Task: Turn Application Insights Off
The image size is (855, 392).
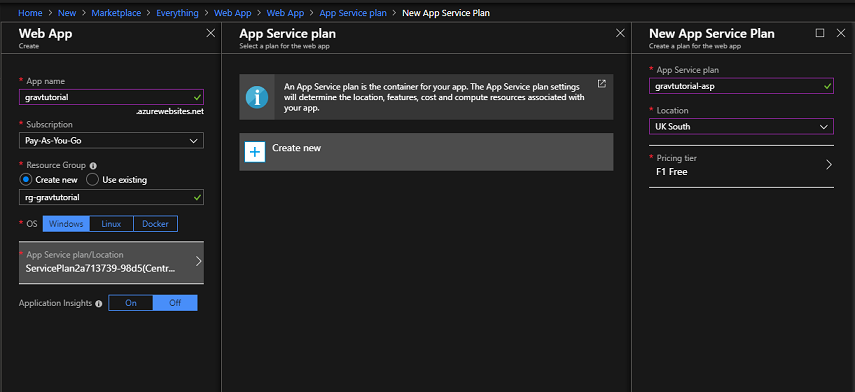Action: pyautogui.click(x=175, y=303)
